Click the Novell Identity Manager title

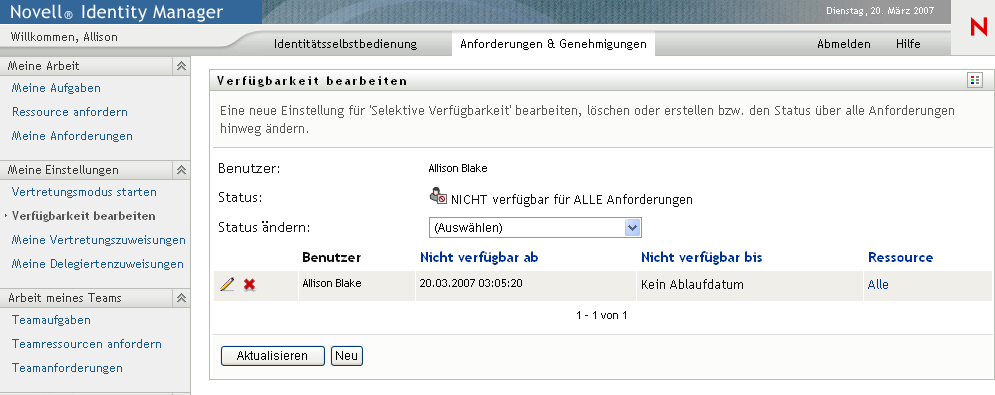coord(117,11)
